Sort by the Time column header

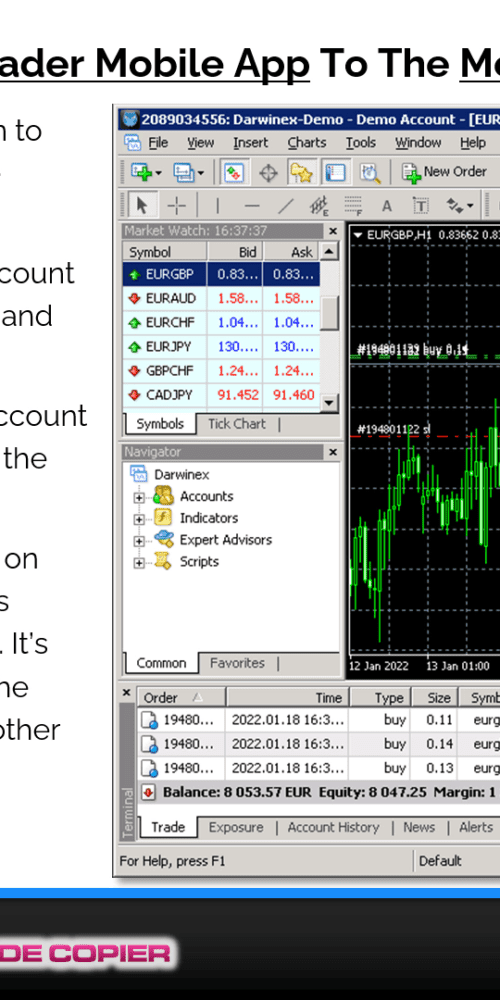pyautogui.click(x=288, y=698)
